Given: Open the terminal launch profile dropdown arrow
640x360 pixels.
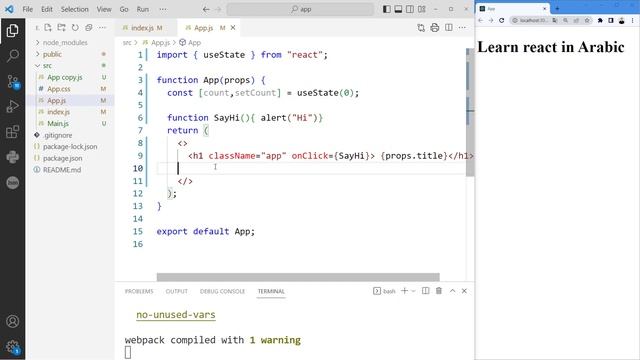Looking at the screenshot, I should (413, 291).
